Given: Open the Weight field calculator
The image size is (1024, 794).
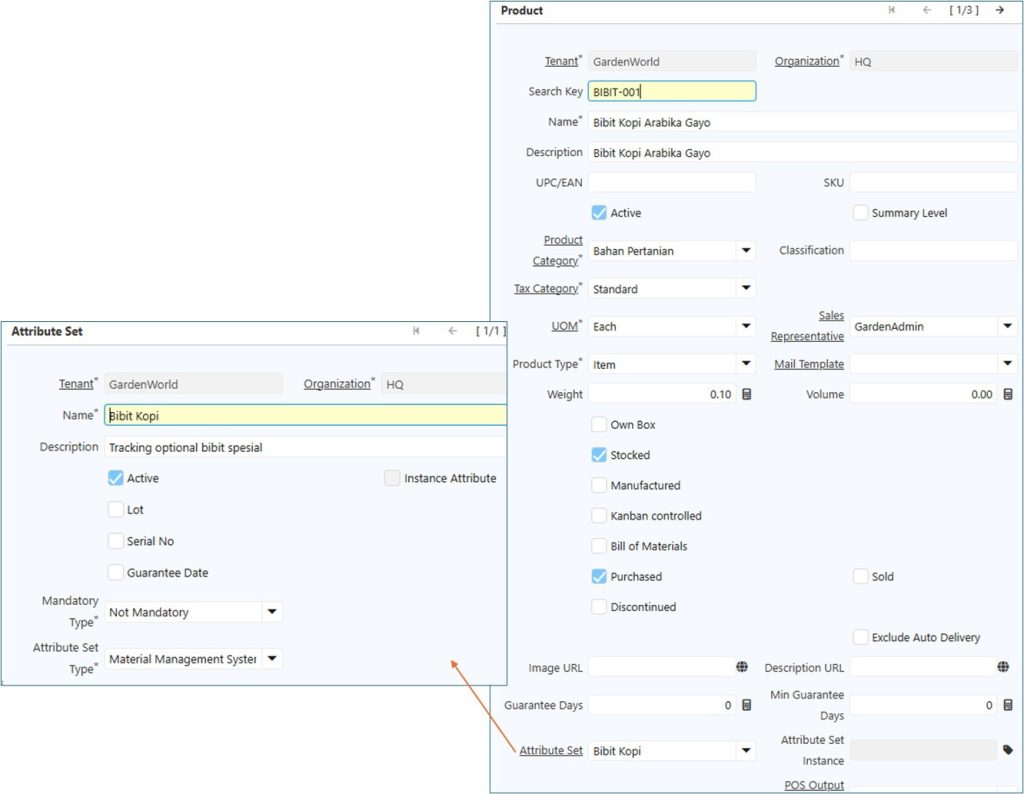Looking at the screenshot, I should click(x=746, y=395).
